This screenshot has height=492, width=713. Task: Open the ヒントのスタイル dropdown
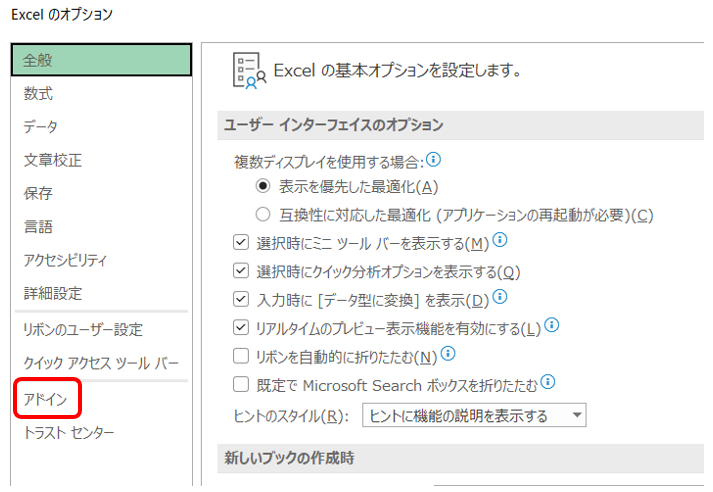pyautogui.click(x=474, y=415)
